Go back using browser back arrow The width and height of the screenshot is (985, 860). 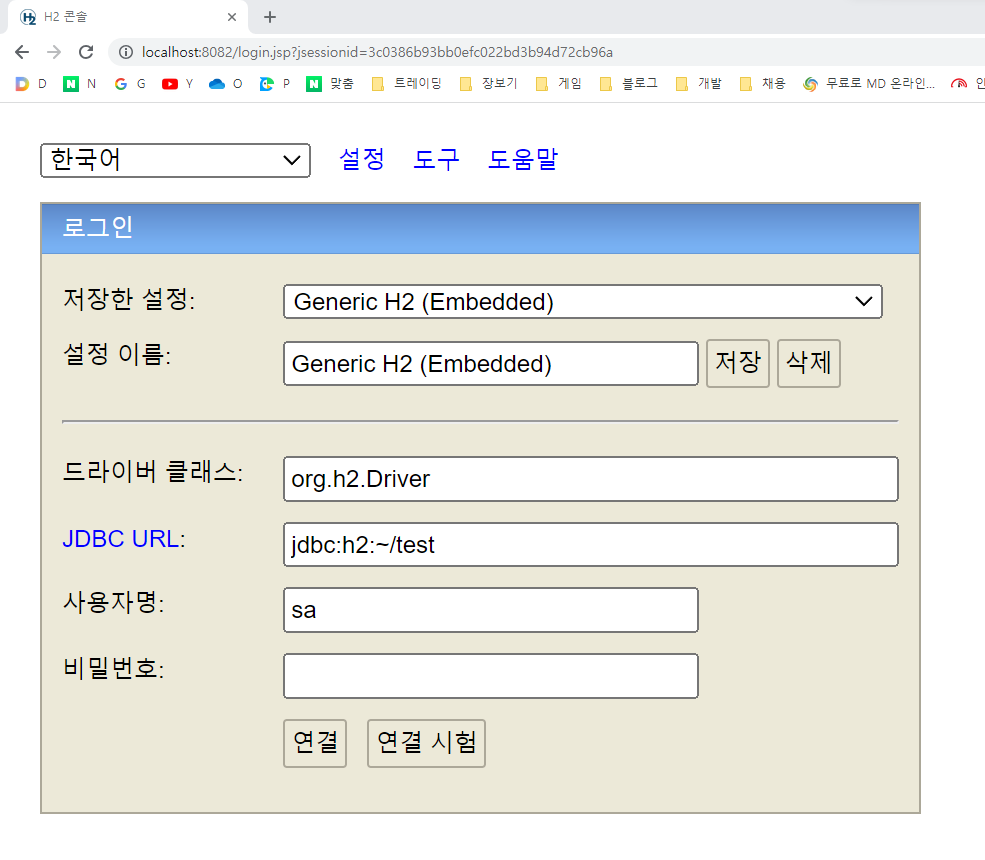click(22, 52)
